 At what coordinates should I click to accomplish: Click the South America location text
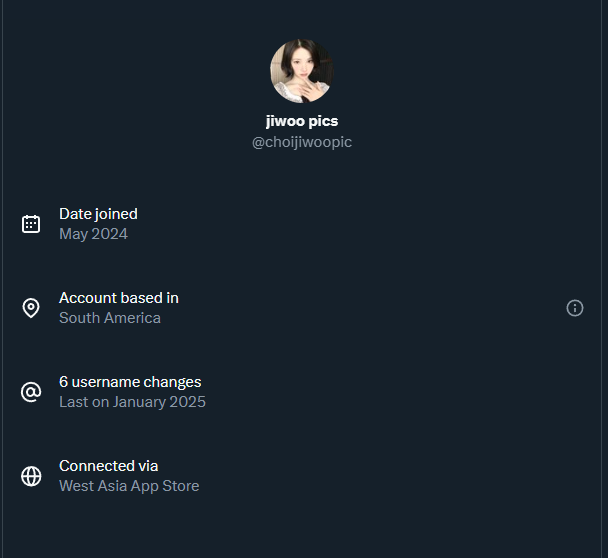(x=110, y=318)
